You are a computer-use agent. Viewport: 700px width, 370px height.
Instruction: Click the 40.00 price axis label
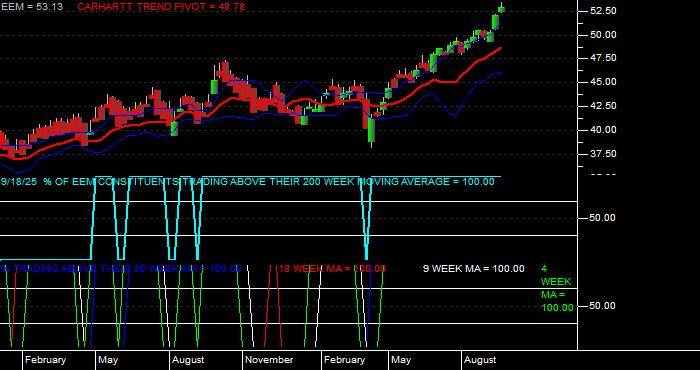coord(604,130)
